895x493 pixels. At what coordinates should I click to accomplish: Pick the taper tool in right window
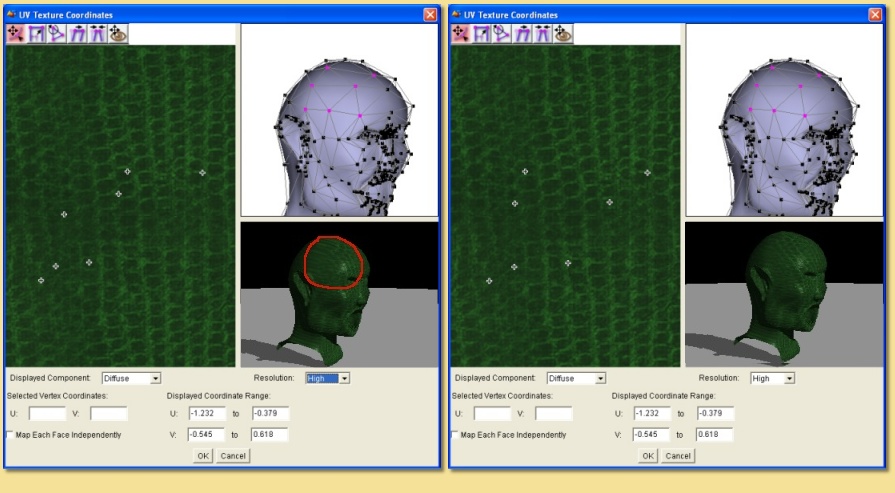click(x=542, y=34)
